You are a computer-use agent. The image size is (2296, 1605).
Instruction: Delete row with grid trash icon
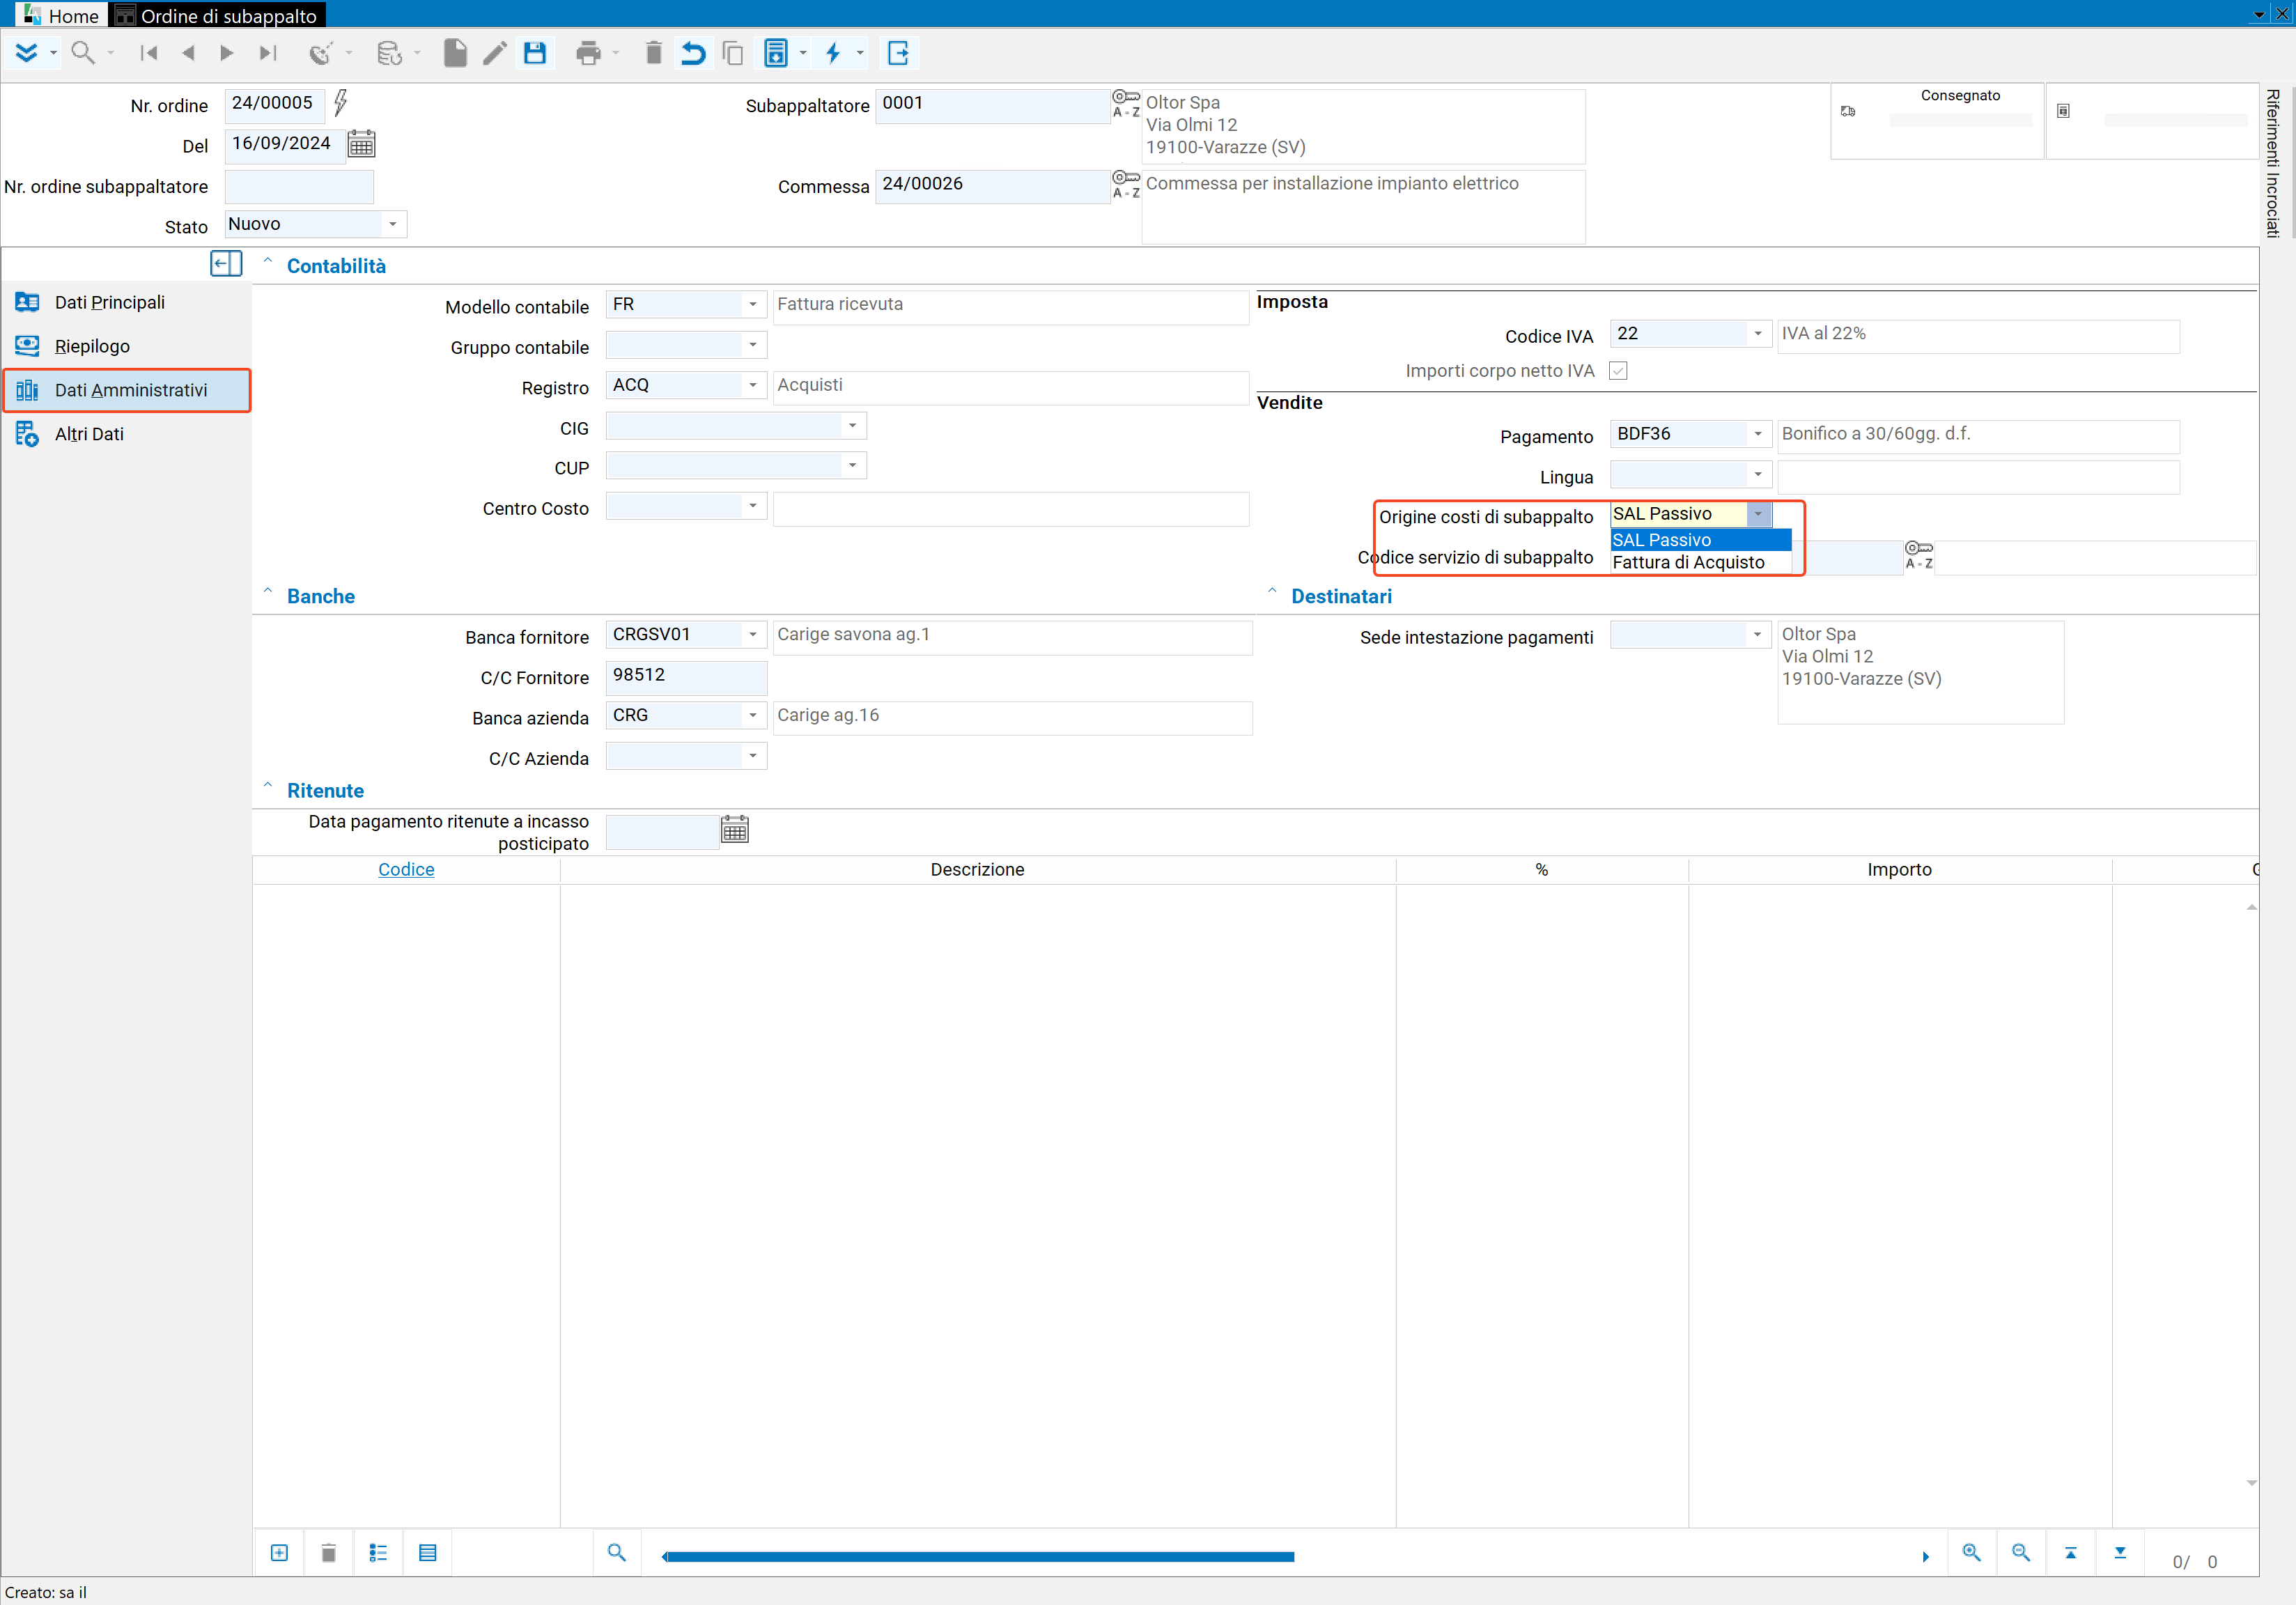328,1553
